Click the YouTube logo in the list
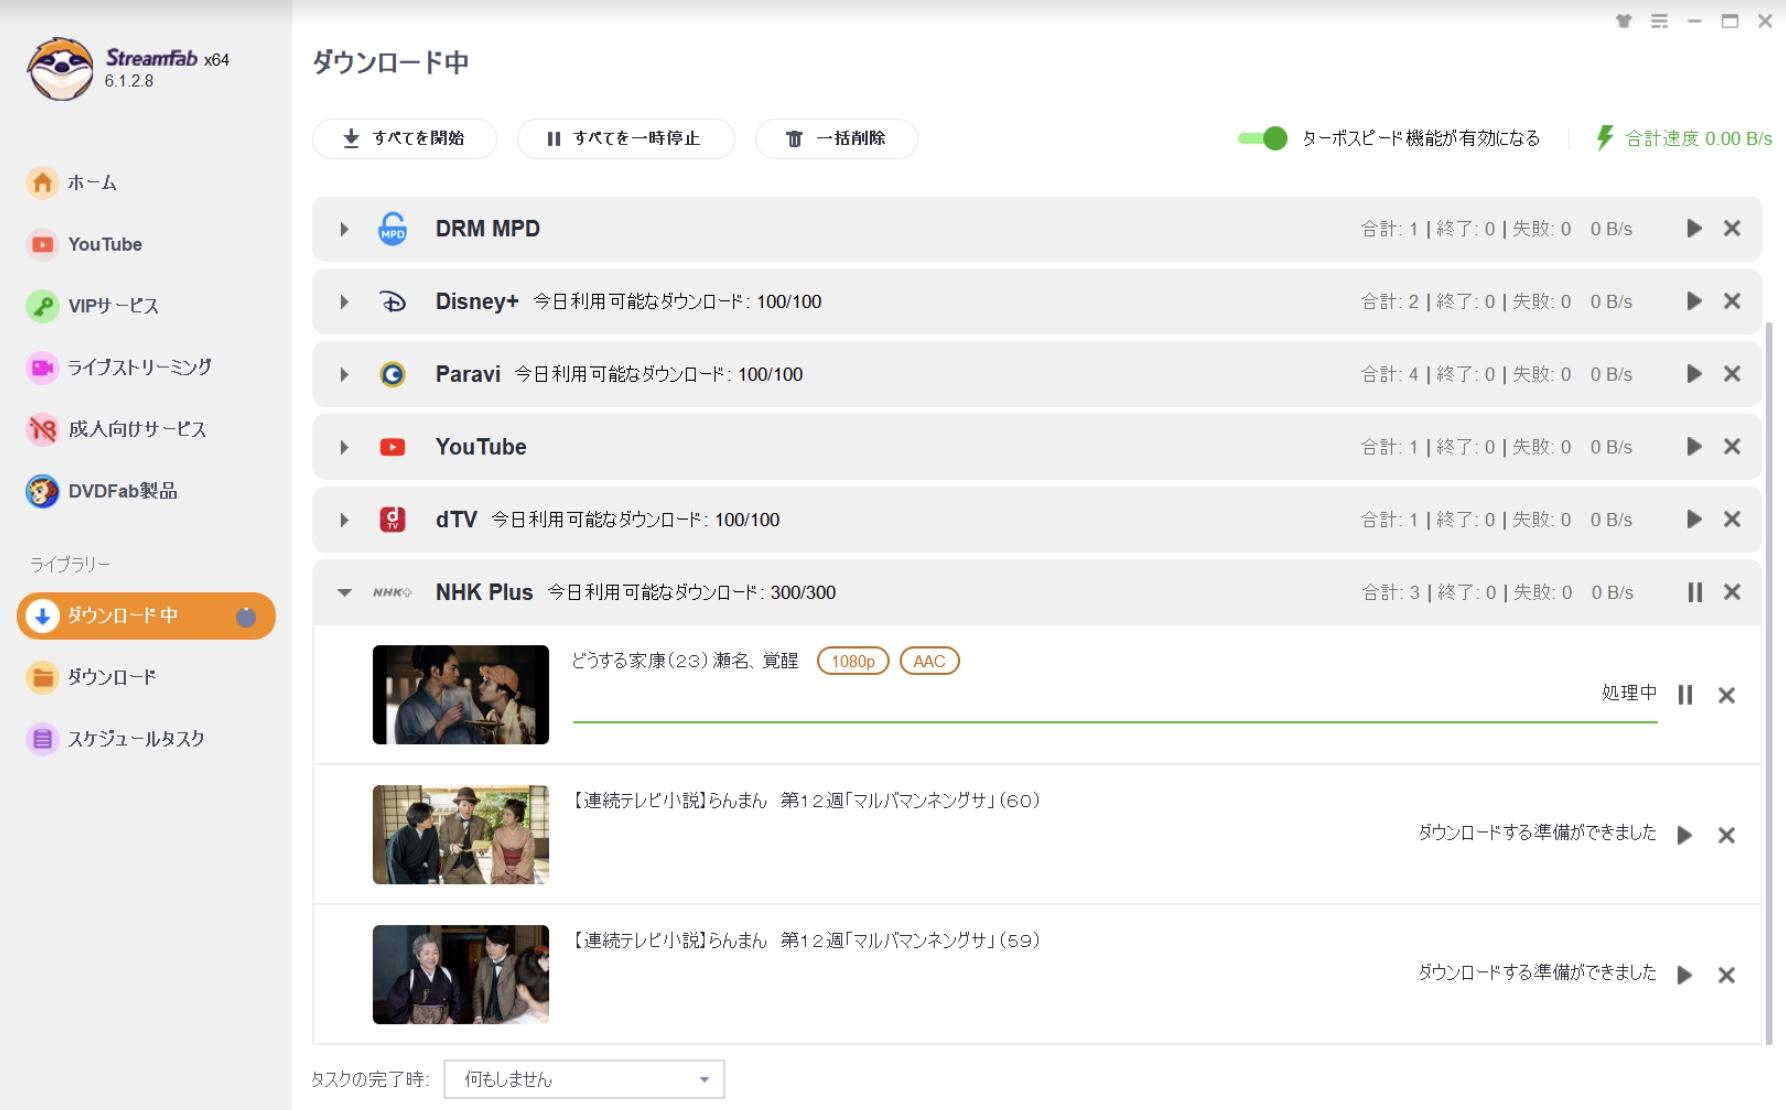 pyautogui.click(x=393, y=447)
